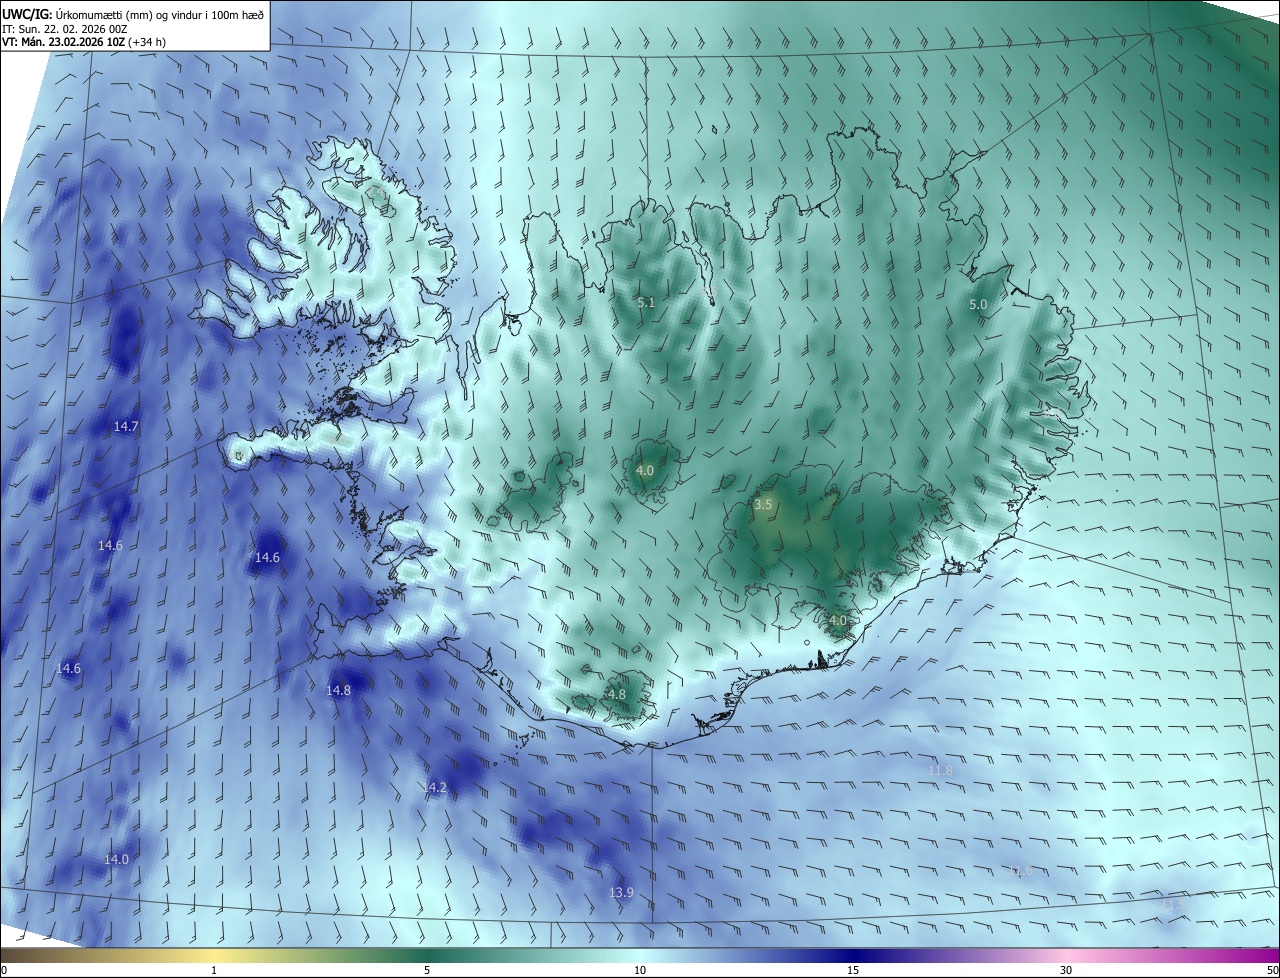Click the 14.7 value label on the map
The height and width of the screenshot is (978, 1280).
[x=126, y=426]
